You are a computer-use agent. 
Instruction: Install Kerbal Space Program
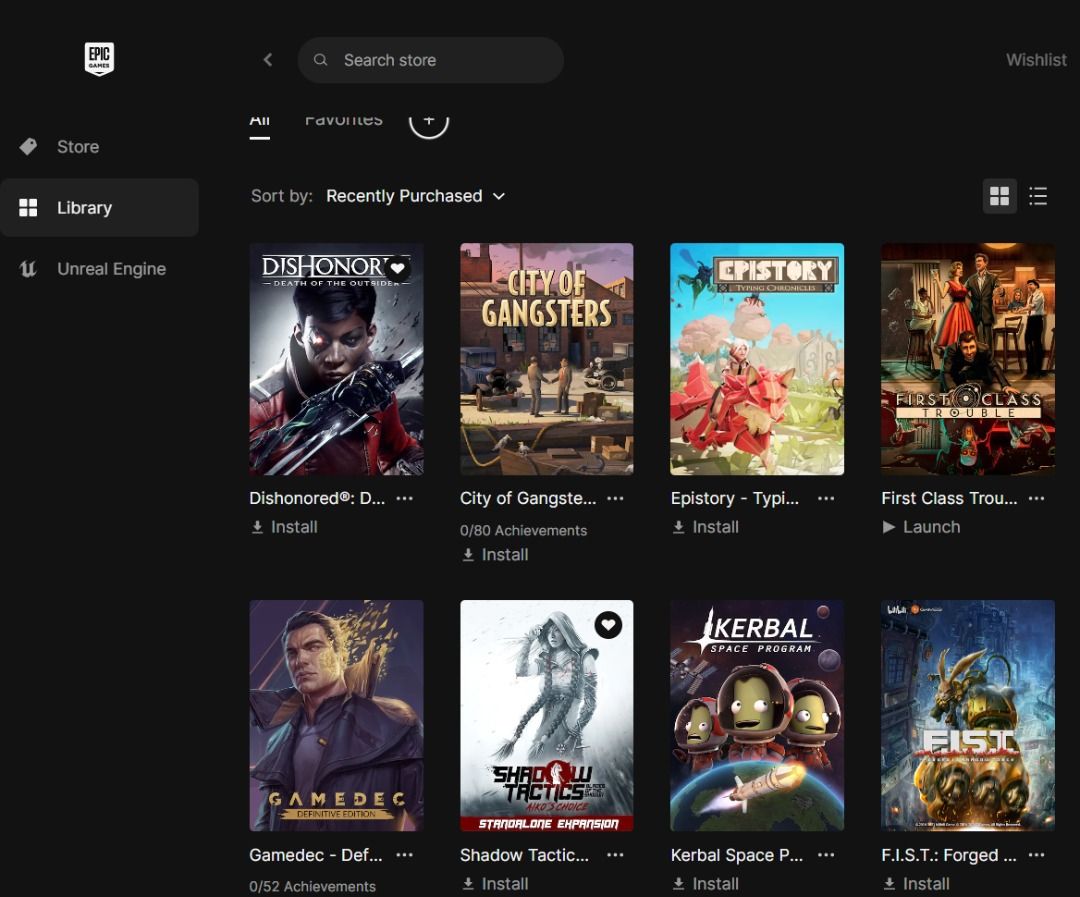(705, 884)
